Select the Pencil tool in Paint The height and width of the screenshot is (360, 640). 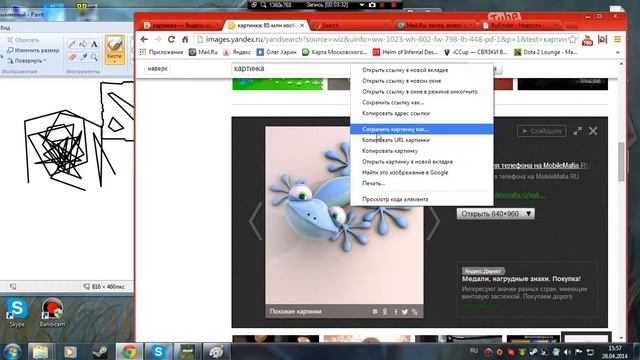coord(72,44)
